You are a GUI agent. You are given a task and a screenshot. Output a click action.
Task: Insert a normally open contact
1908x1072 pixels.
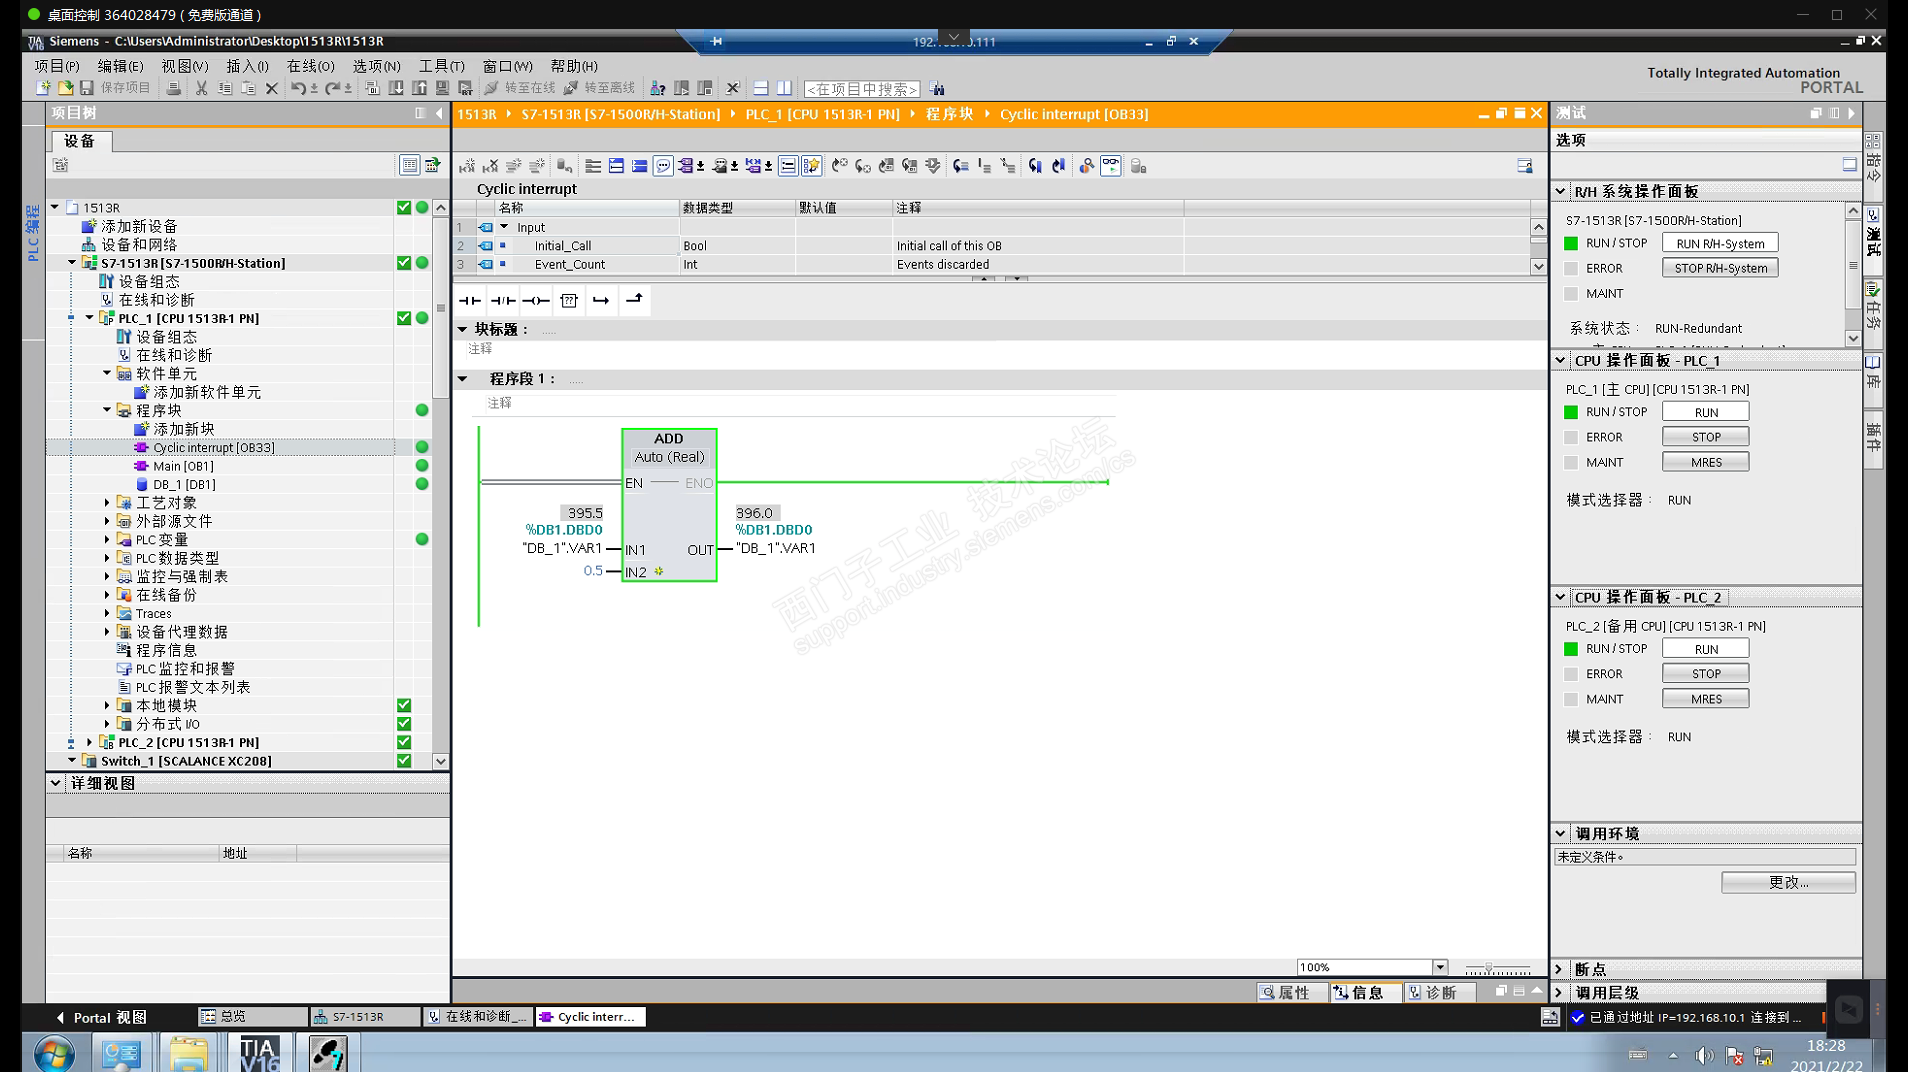click(470, 300)
